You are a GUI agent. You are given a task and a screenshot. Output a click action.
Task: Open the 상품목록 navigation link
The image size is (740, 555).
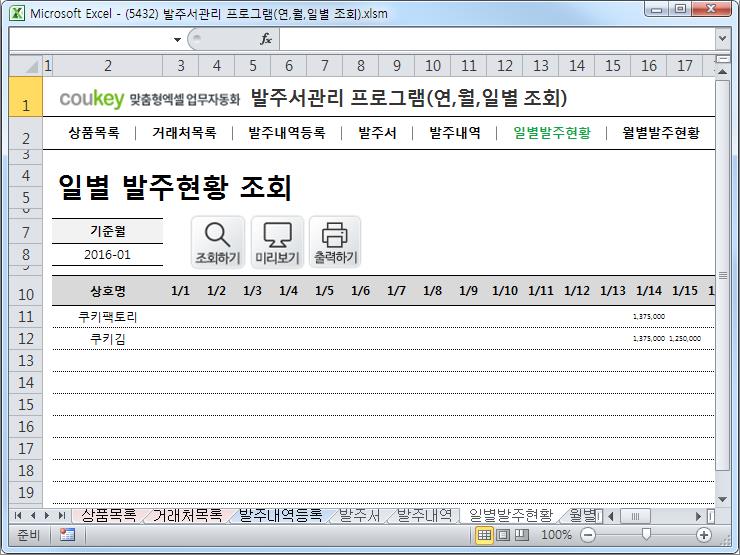click(x=94, y=133)
